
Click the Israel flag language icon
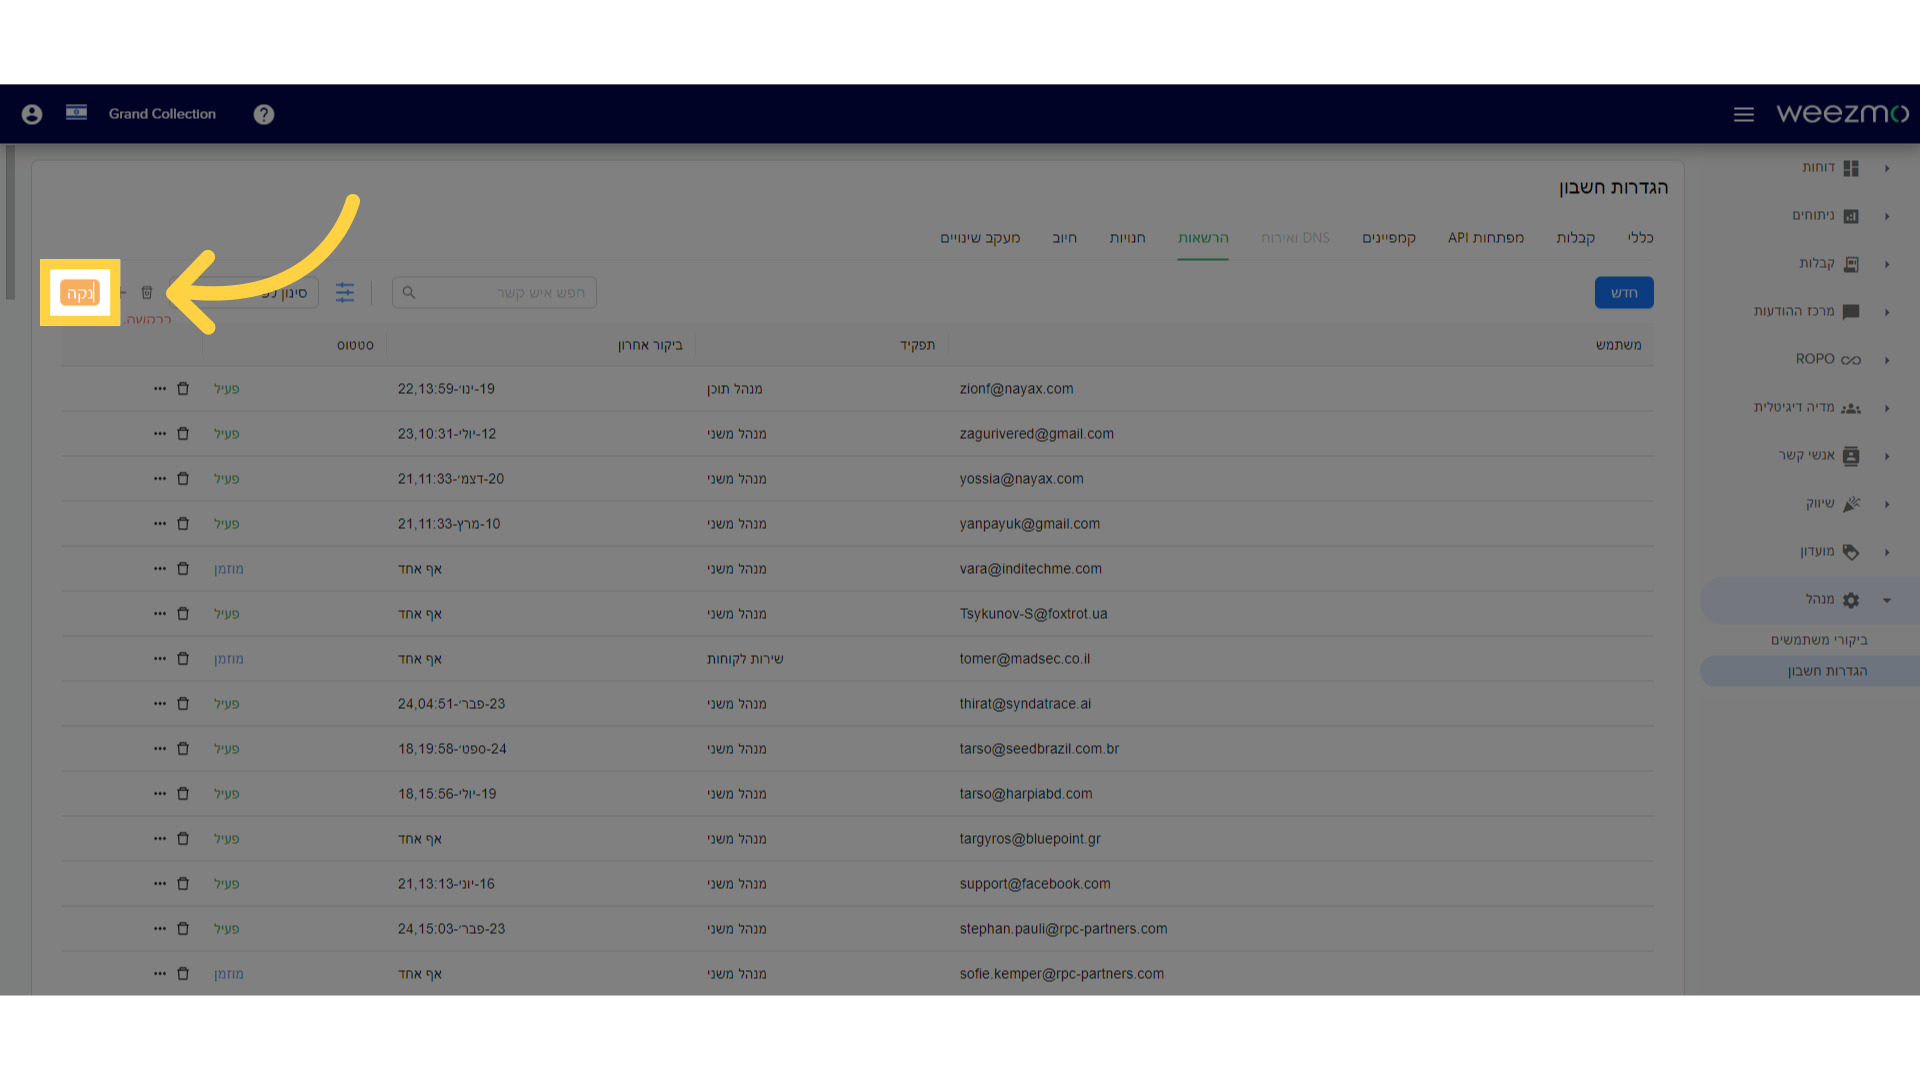[x=76, y=113]
